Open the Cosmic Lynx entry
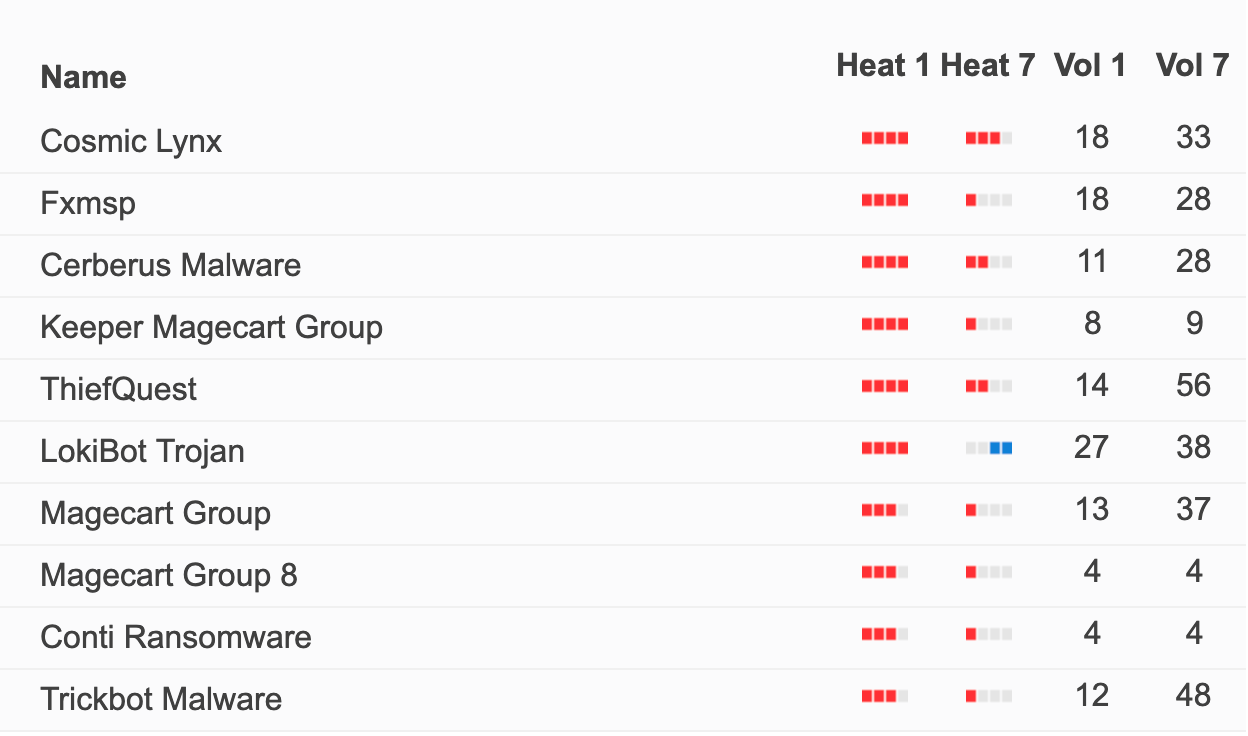This screenshot has height=736, width=1248. [x=131, y=141]
